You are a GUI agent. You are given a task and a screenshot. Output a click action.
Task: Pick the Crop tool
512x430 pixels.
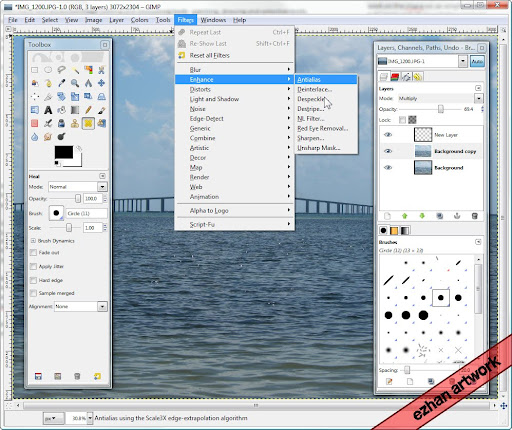[48, 97]
